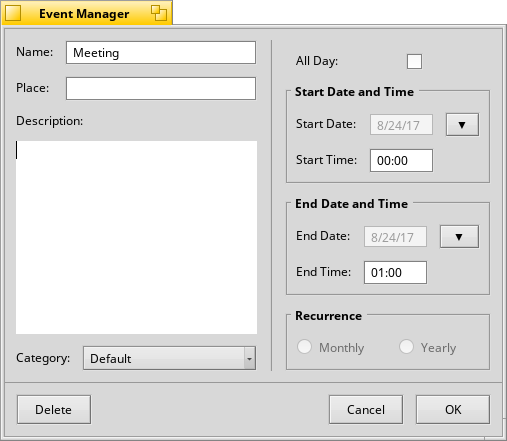Open the End Date calendar arrow
This screenshot has height=441, width=507.
pyautogui.click(x=459, y=237)
